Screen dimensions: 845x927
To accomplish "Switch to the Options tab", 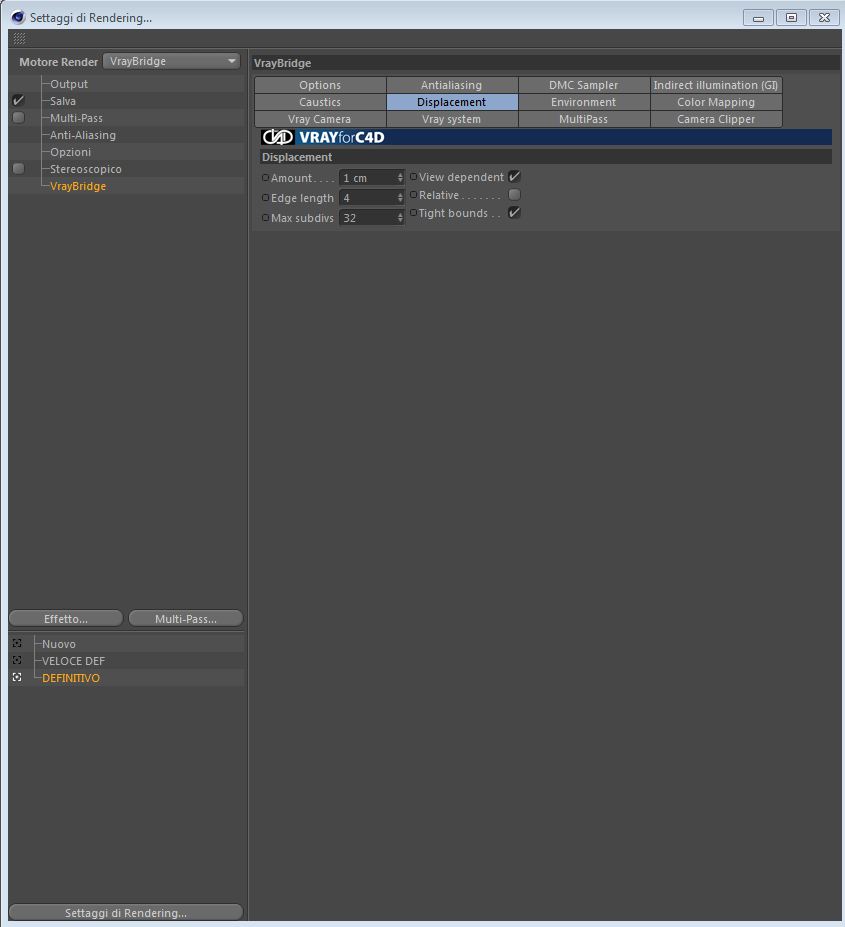I will coord(320,85).
